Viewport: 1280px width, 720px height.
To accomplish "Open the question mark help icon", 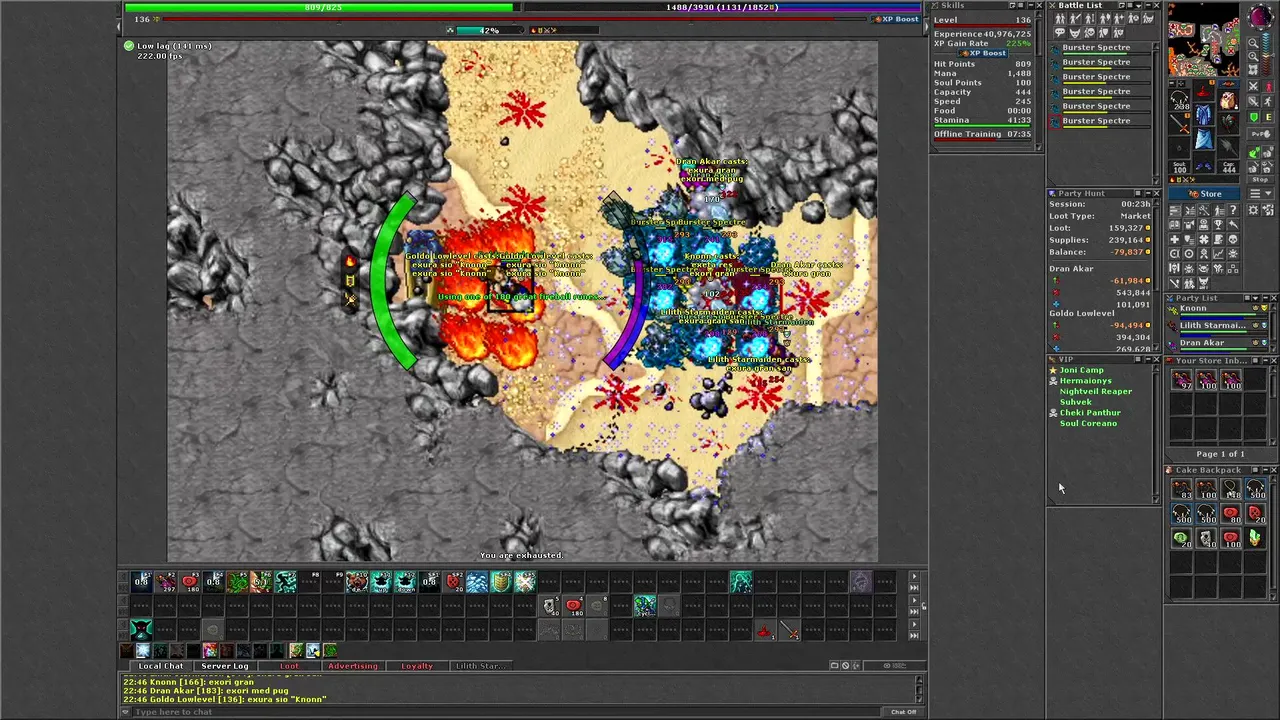I will pos(1233,210).
